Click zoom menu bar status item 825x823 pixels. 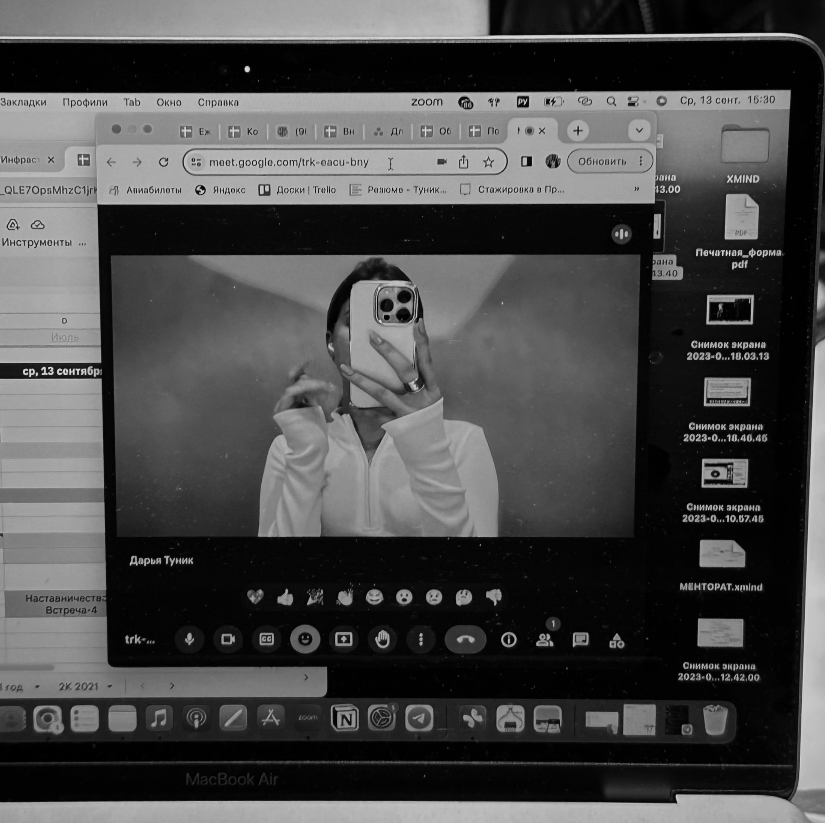pyautogui.click(x=427, y=102)
